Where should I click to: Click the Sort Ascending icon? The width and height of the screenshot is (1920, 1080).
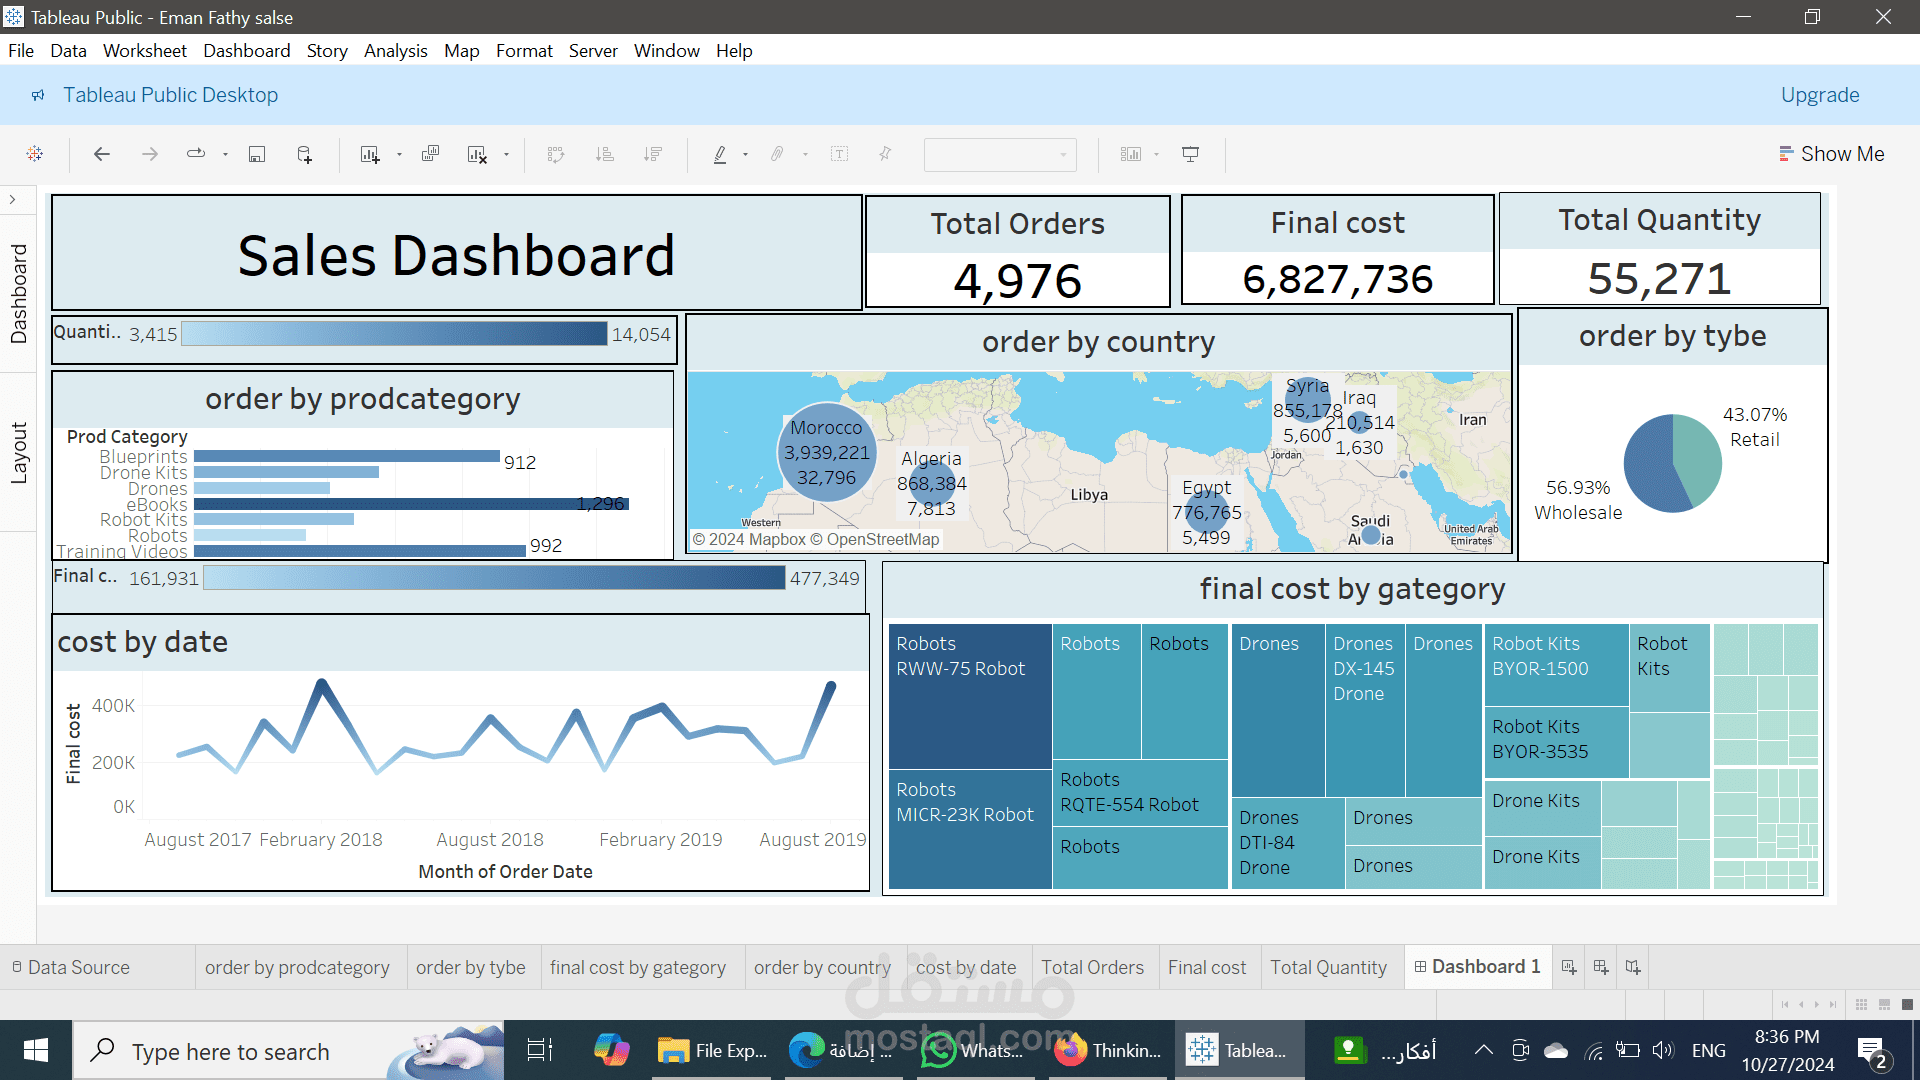pyautogui.click(x=604, y=154)
